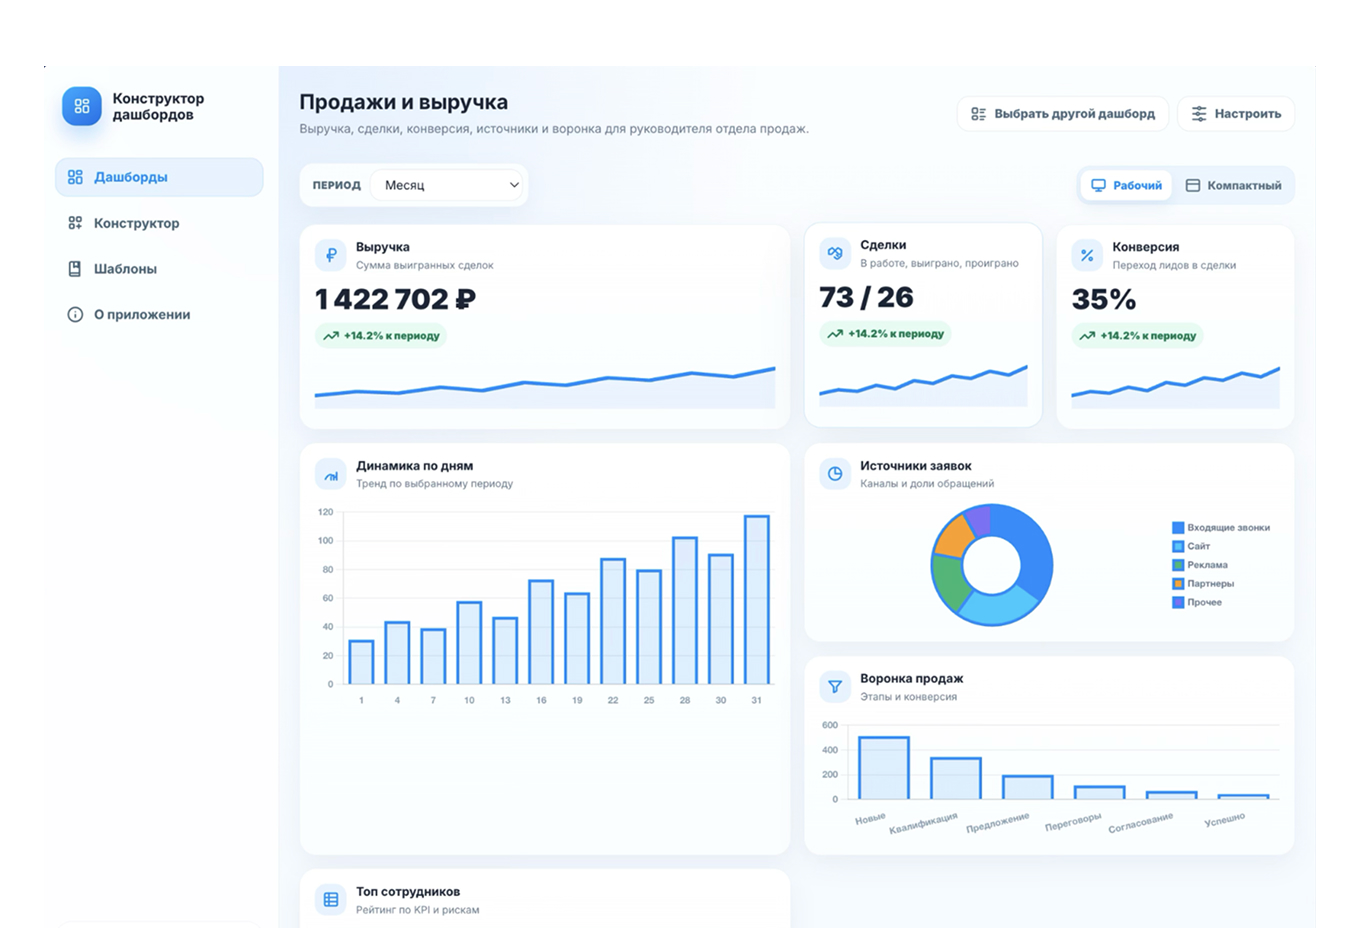Click the green donut chart segment
The width and height of the screenshot is (1360, 928).
click(949, 581)
